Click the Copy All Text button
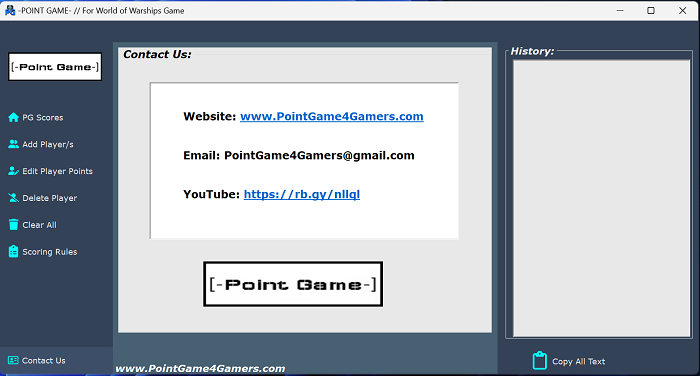 [x=569, y=361]
